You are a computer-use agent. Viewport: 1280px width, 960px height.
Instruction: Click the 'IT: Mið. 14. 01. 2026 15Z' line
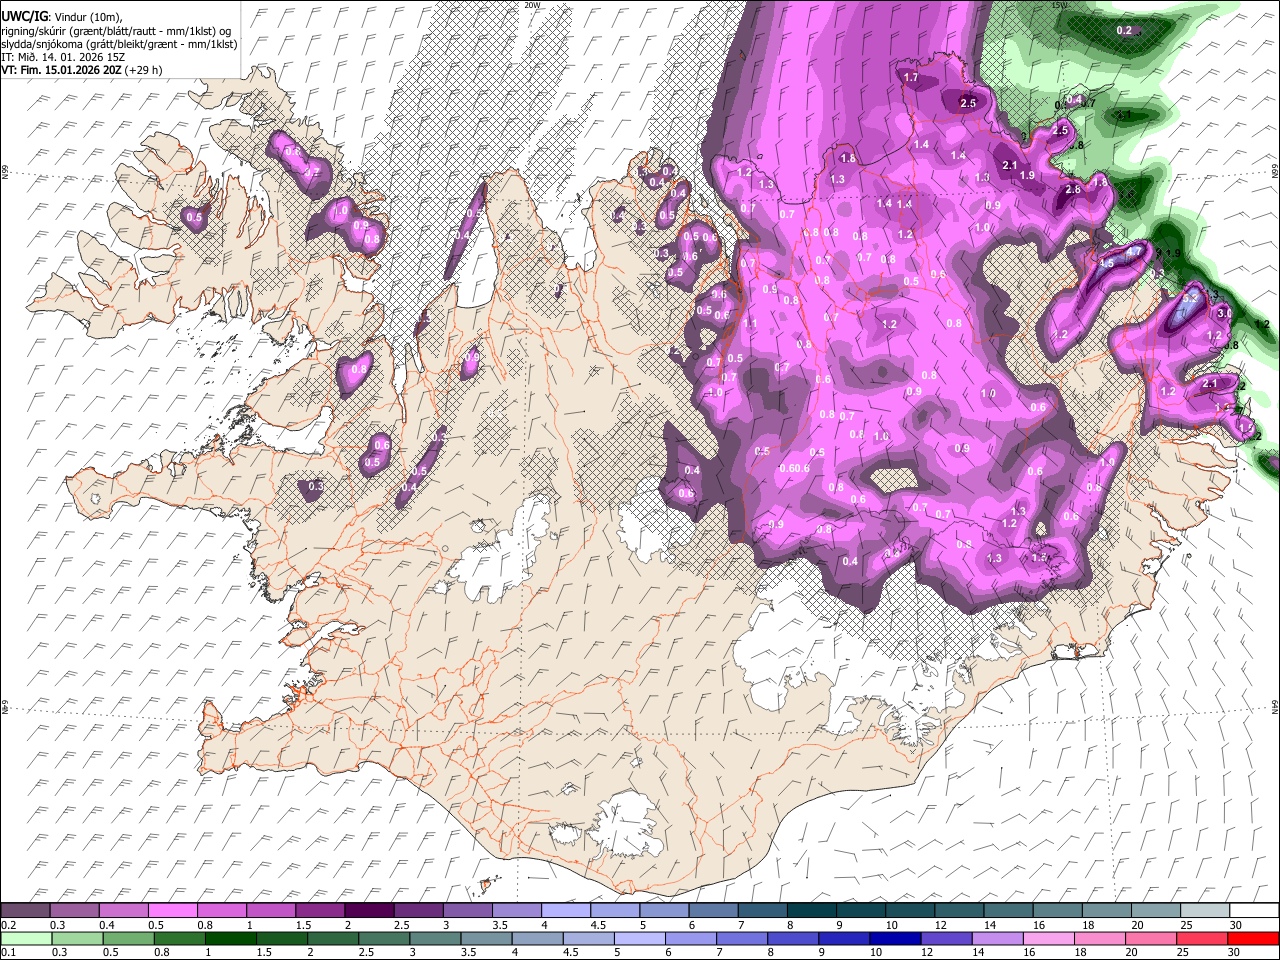tap(64, 57)
